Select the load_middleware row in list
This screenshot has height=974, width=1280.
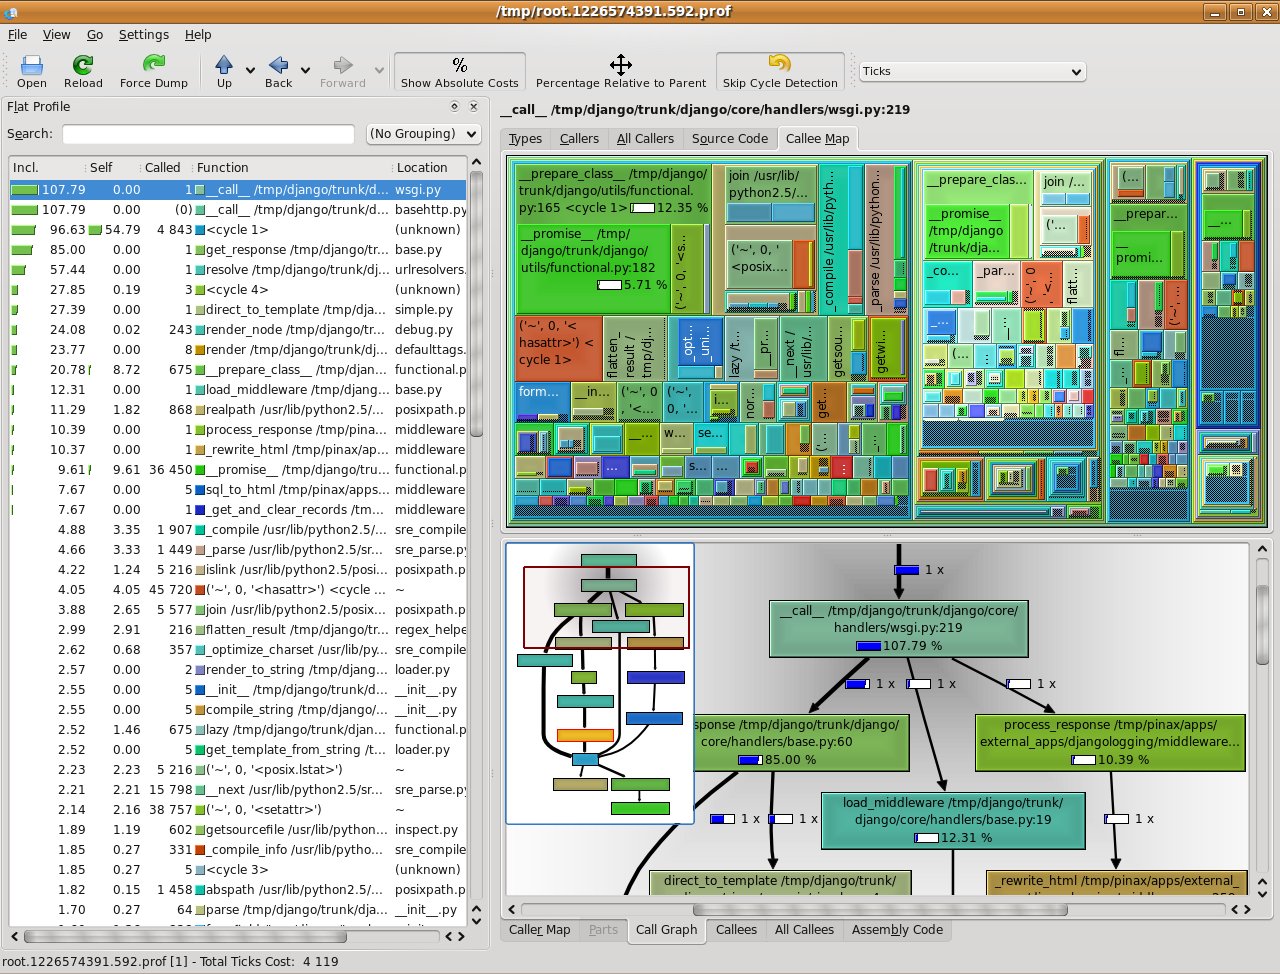point(238,390)
